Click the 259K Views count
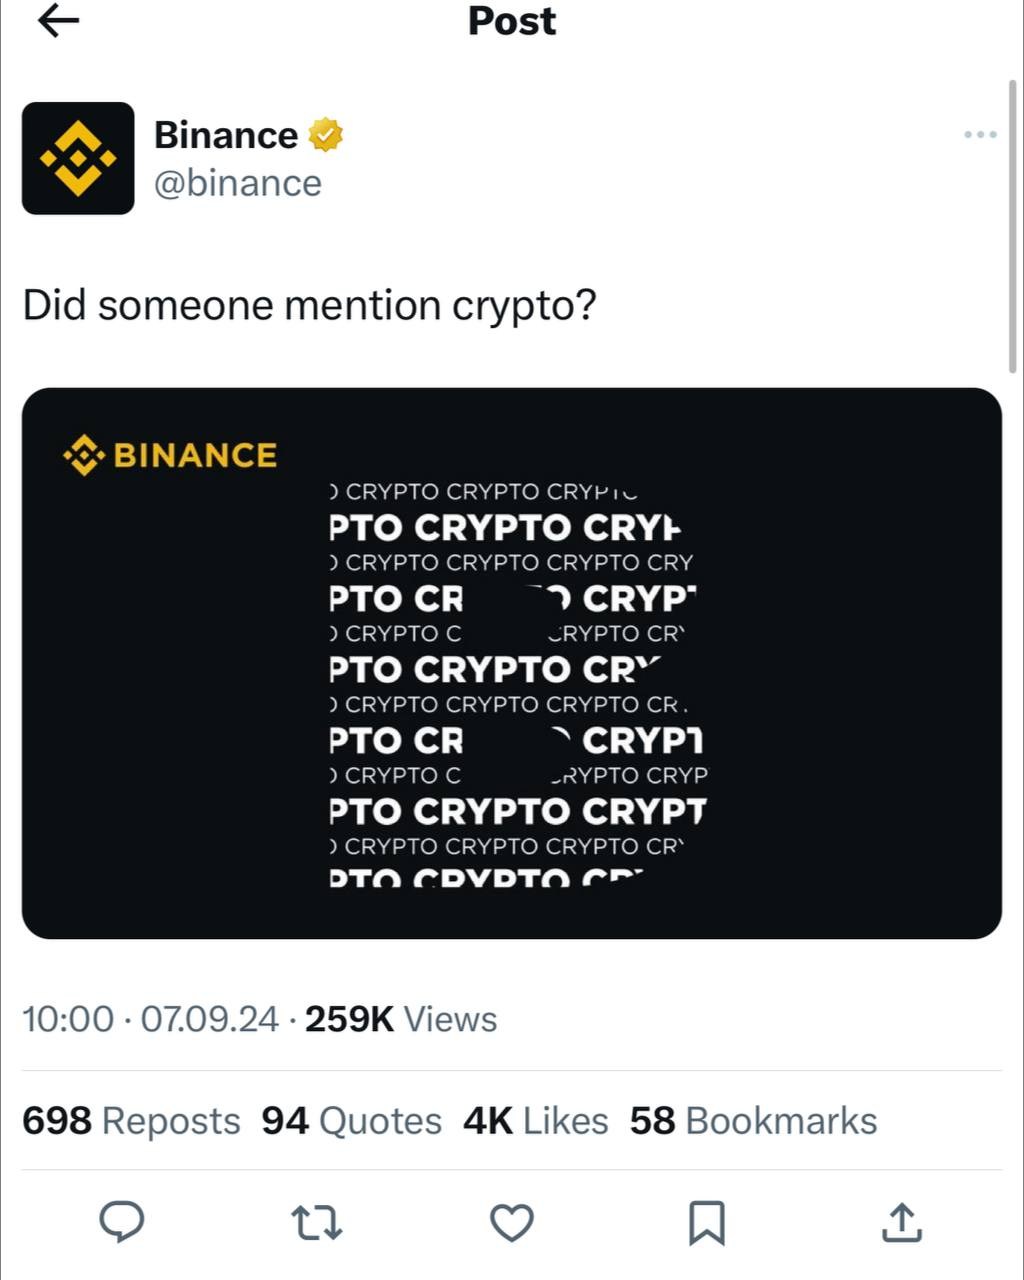The width and height of the screenshot is (1024, 1280). click(401, 1019)
